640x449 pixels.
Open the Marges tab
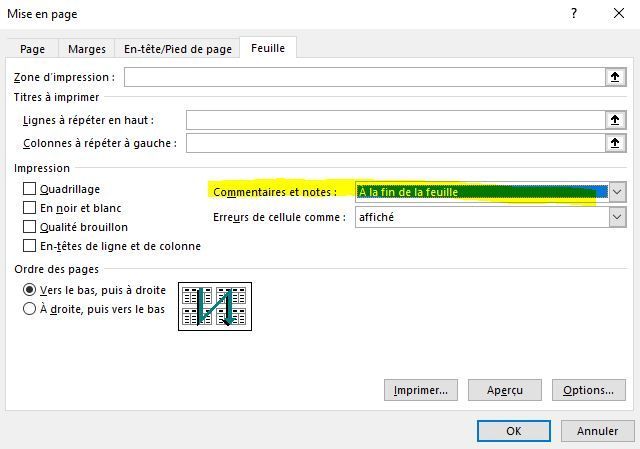pyautogui.click(x=87, y=49)
